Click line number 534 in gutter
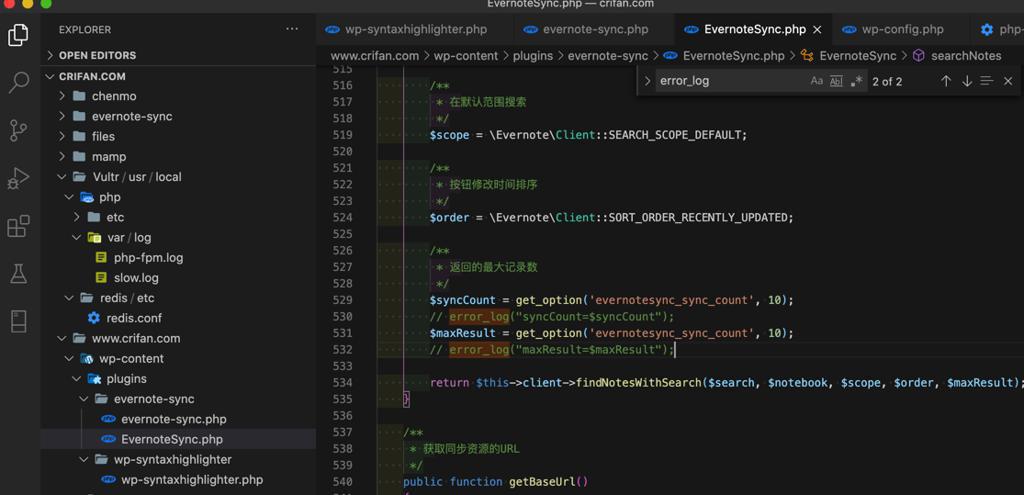 coord(342,383)
